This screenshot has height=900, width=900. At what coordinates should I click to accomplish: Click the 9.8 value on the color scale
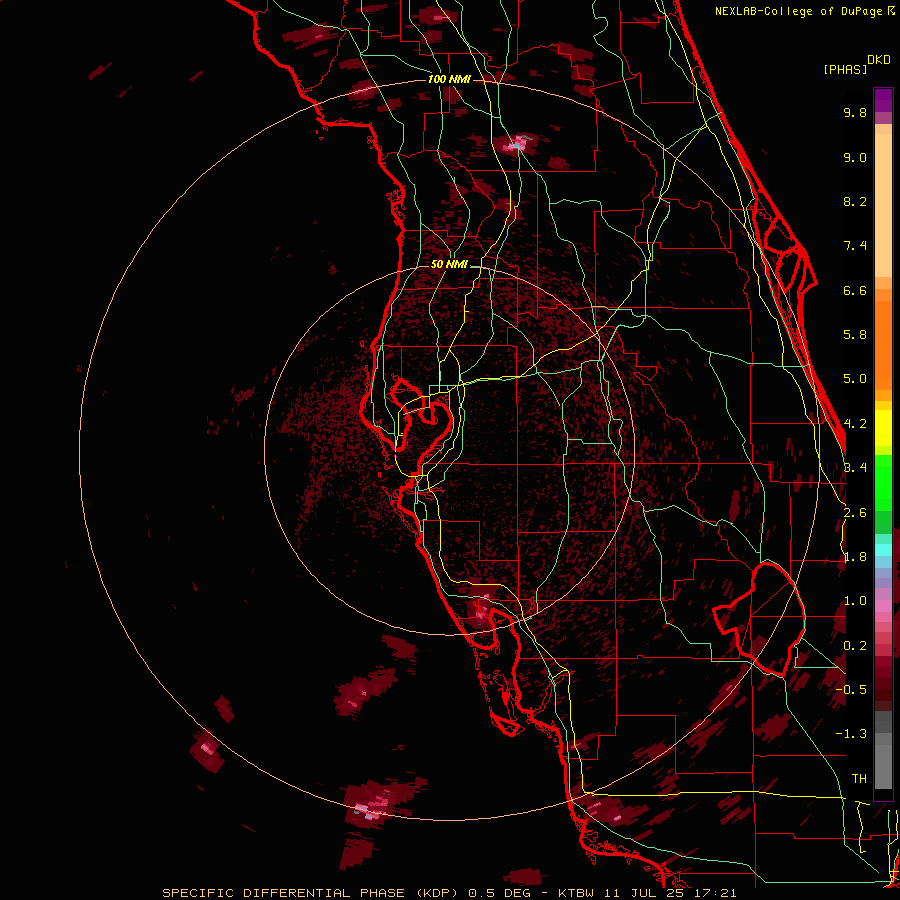(855, 112)
